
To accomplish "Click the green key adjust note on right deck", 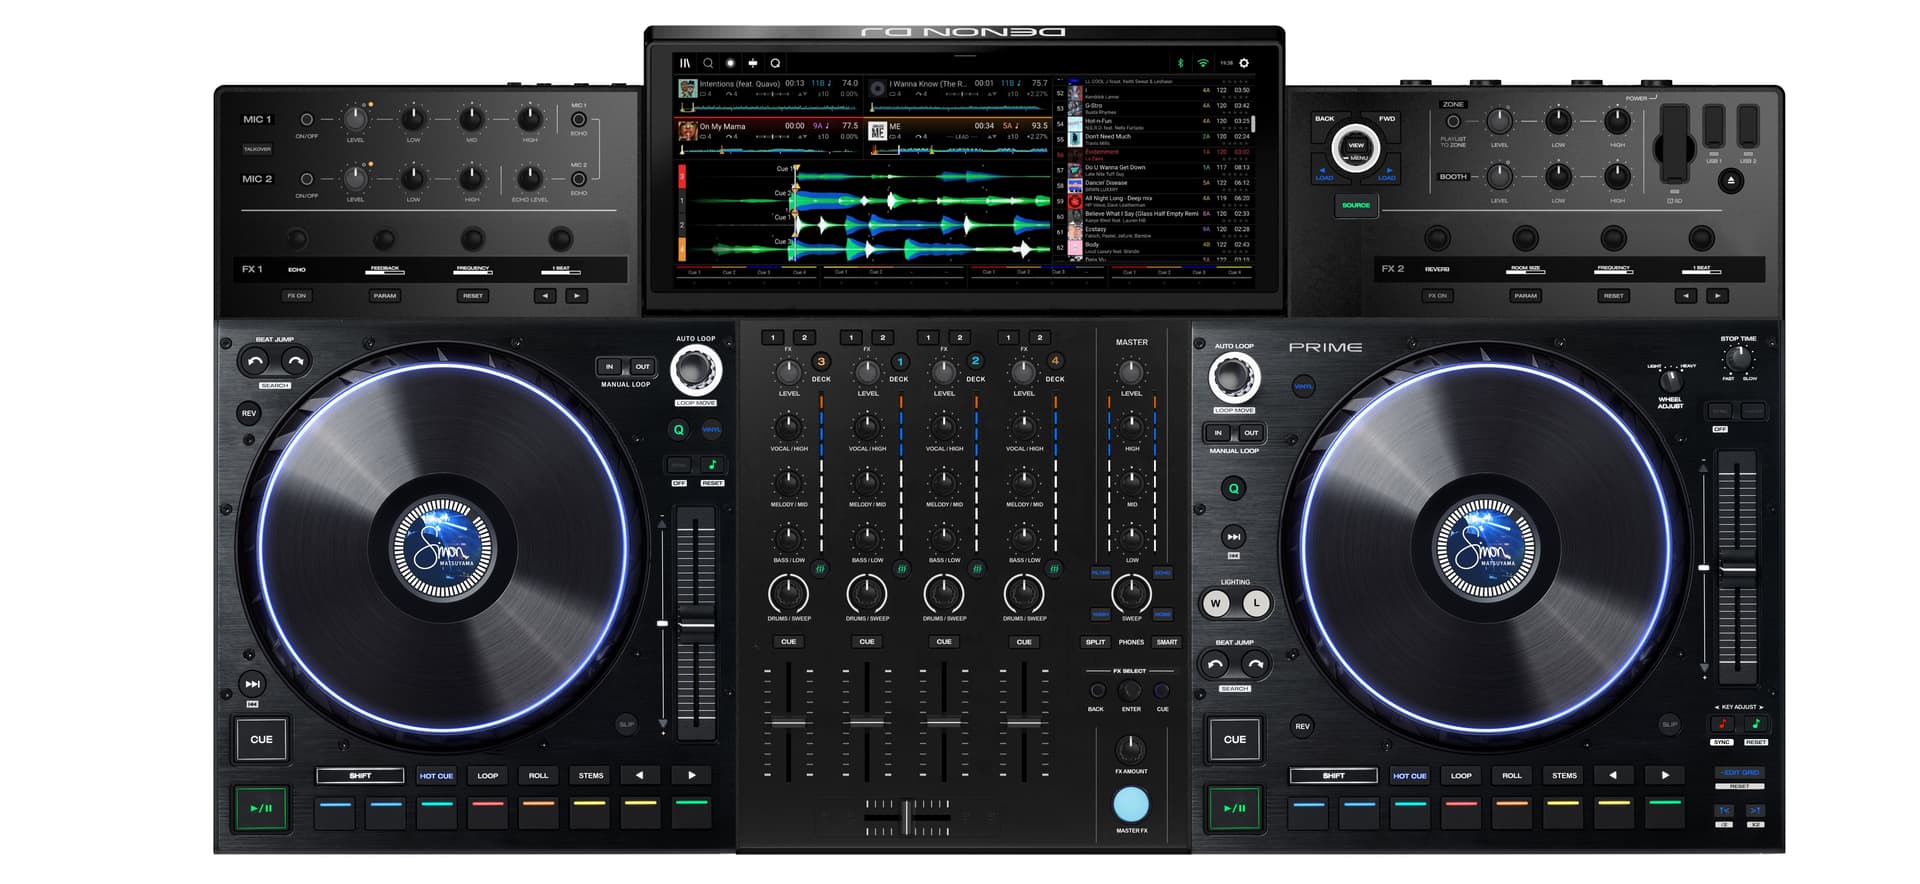I will point(1756,724).
